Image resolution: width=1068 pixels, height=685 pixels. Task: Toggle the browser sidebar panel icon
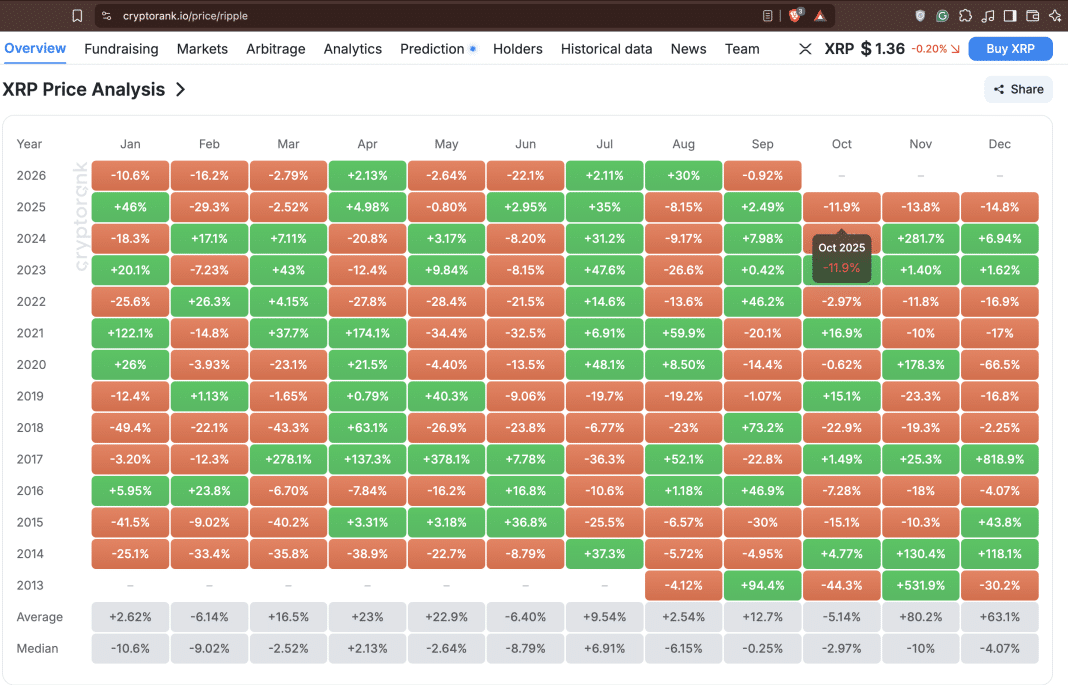pyautogui.click(x=1010, y=16)
